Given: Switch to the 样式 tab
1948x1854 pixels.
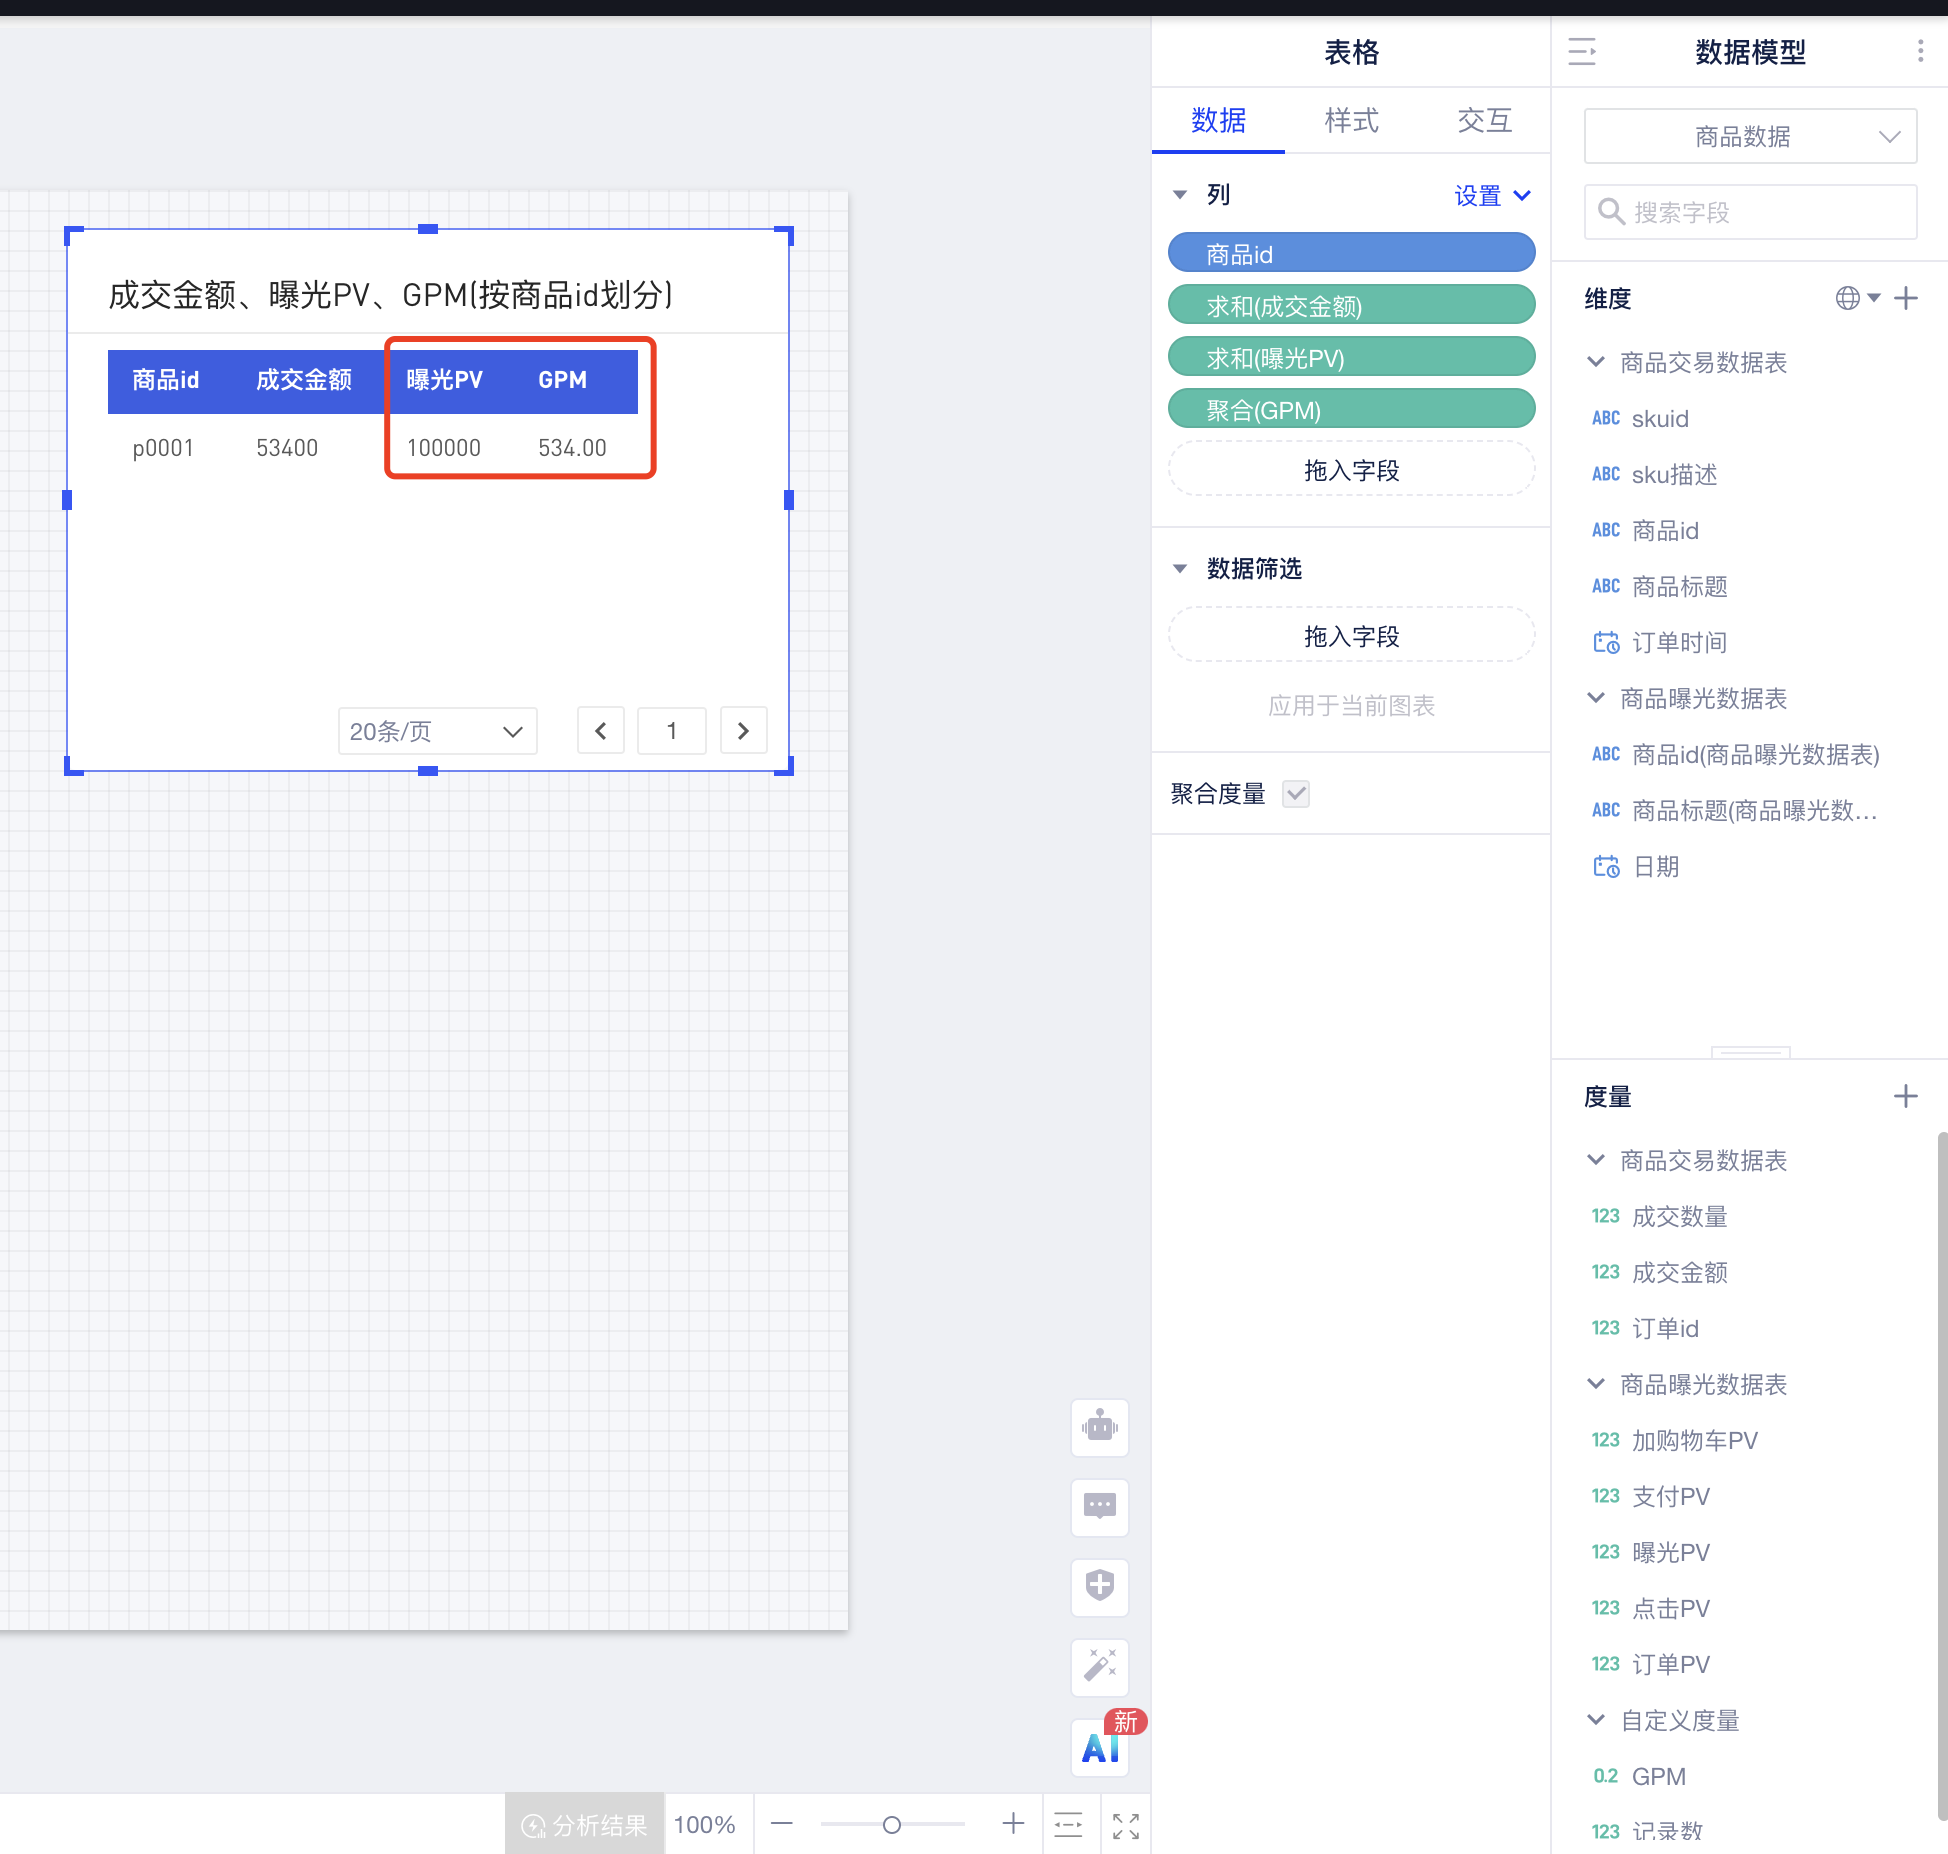Looking at the screenshot, I should pos(1351,121).
